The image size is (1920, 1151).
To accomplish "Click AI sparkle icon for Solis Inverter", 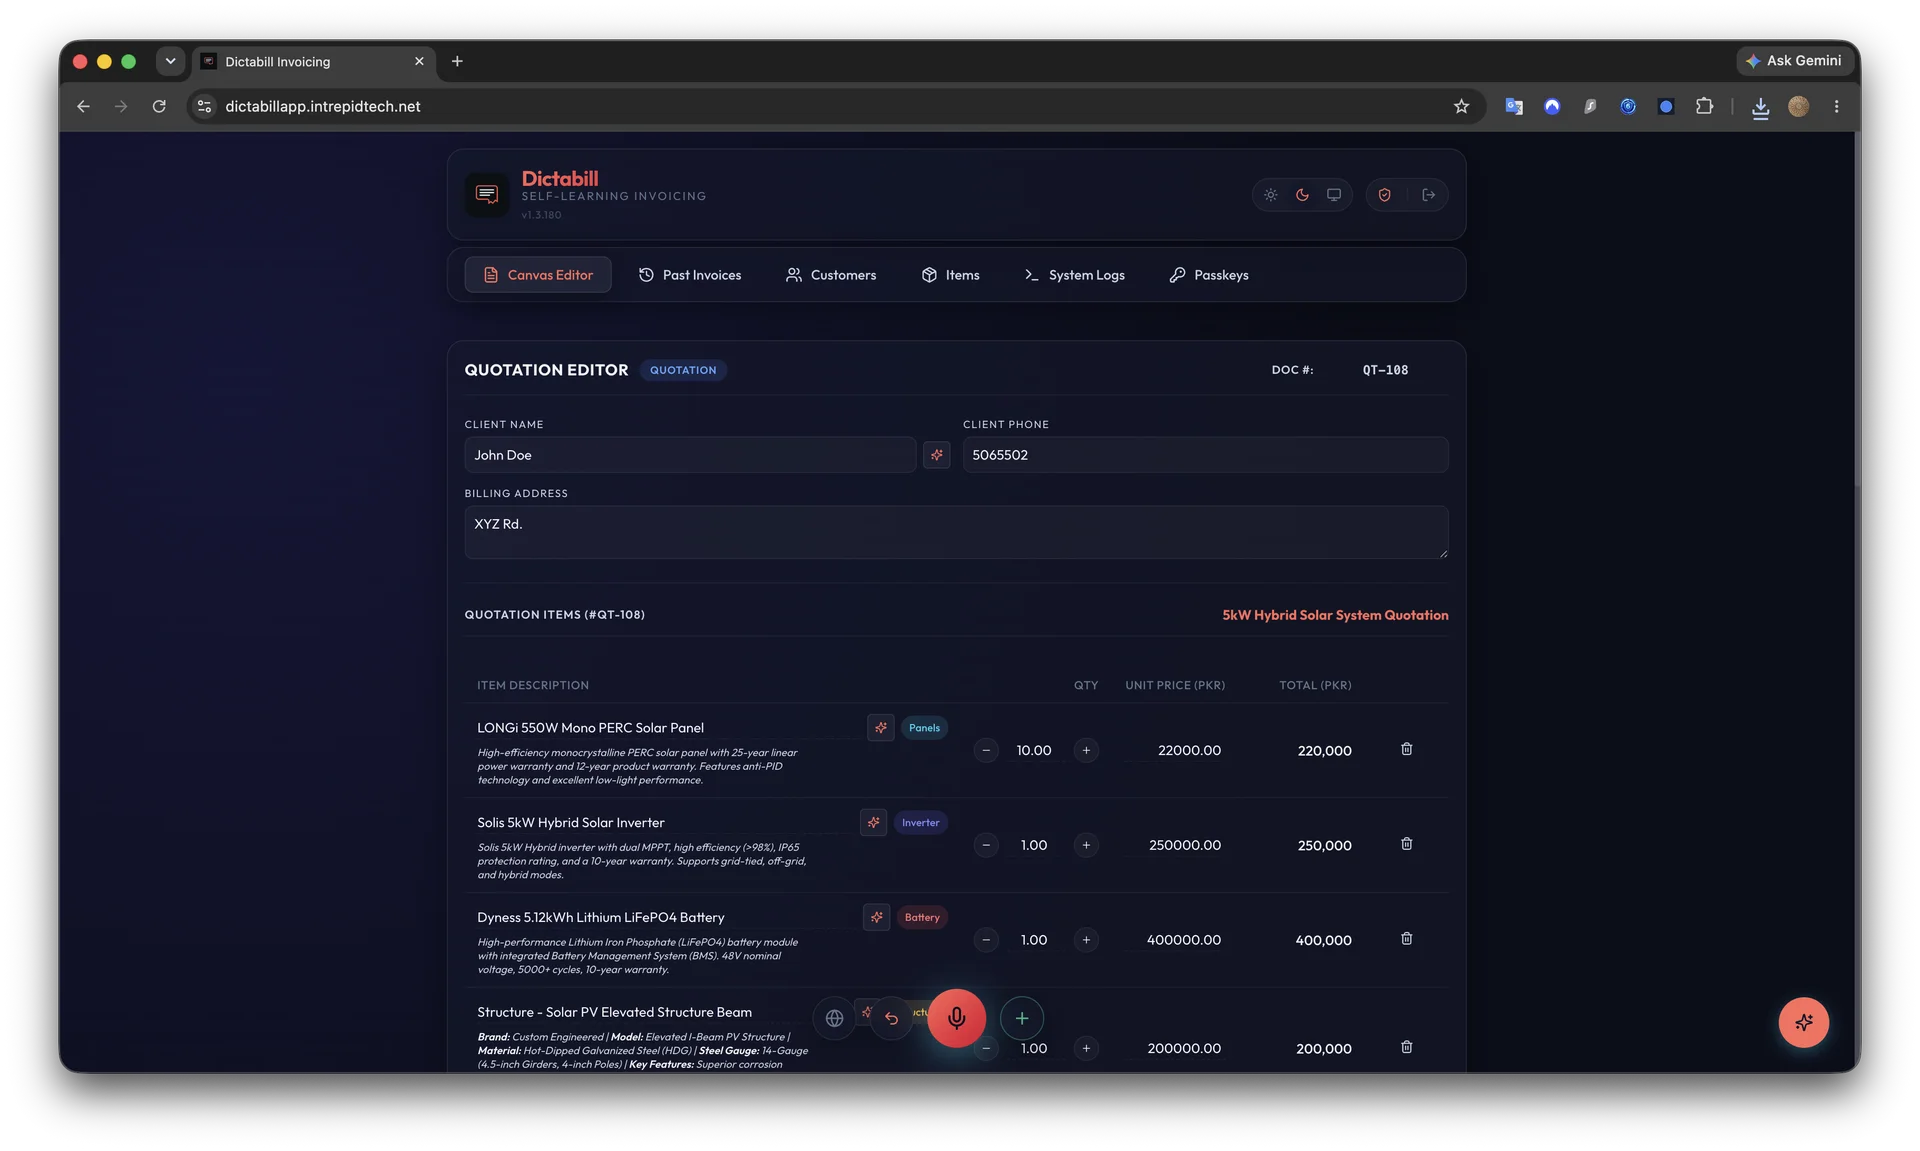I will pos(874,822).
